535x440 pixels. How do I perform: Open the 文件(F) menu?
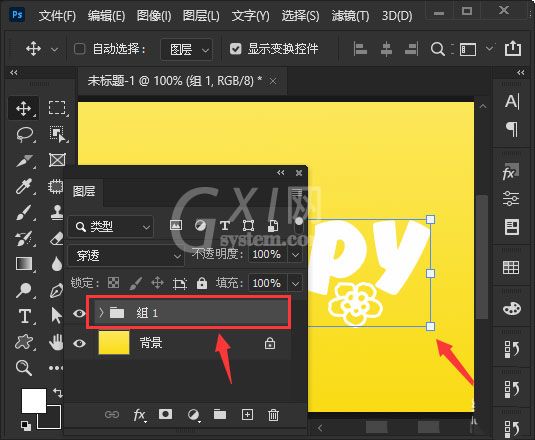pos(57,16)
